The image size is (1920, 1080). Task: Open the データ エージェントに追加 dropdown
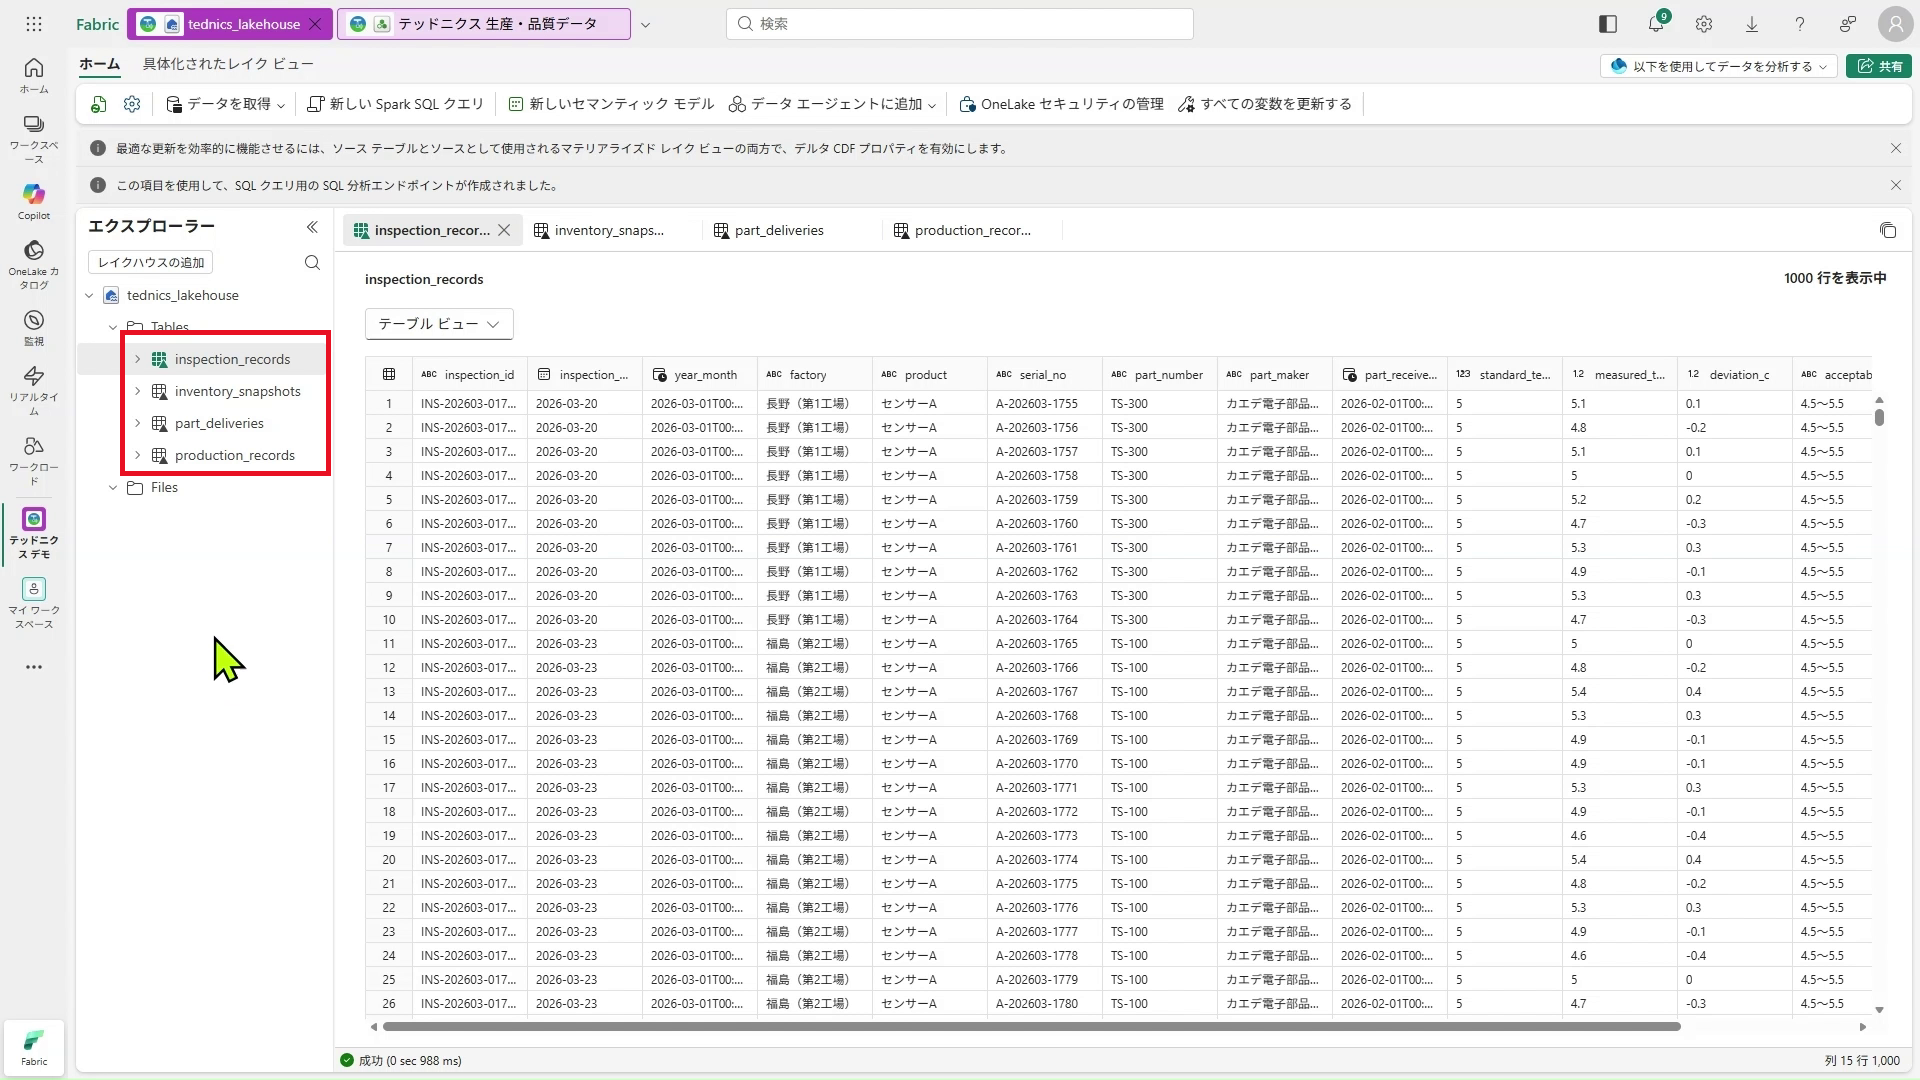click(832, 104)
